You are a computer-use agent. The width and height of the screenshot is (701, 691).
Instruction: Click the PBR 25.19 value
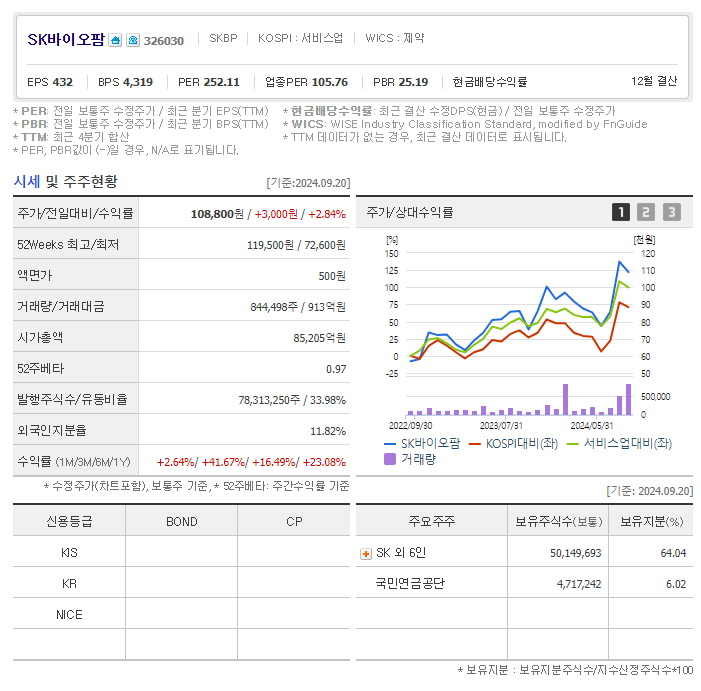401,82
